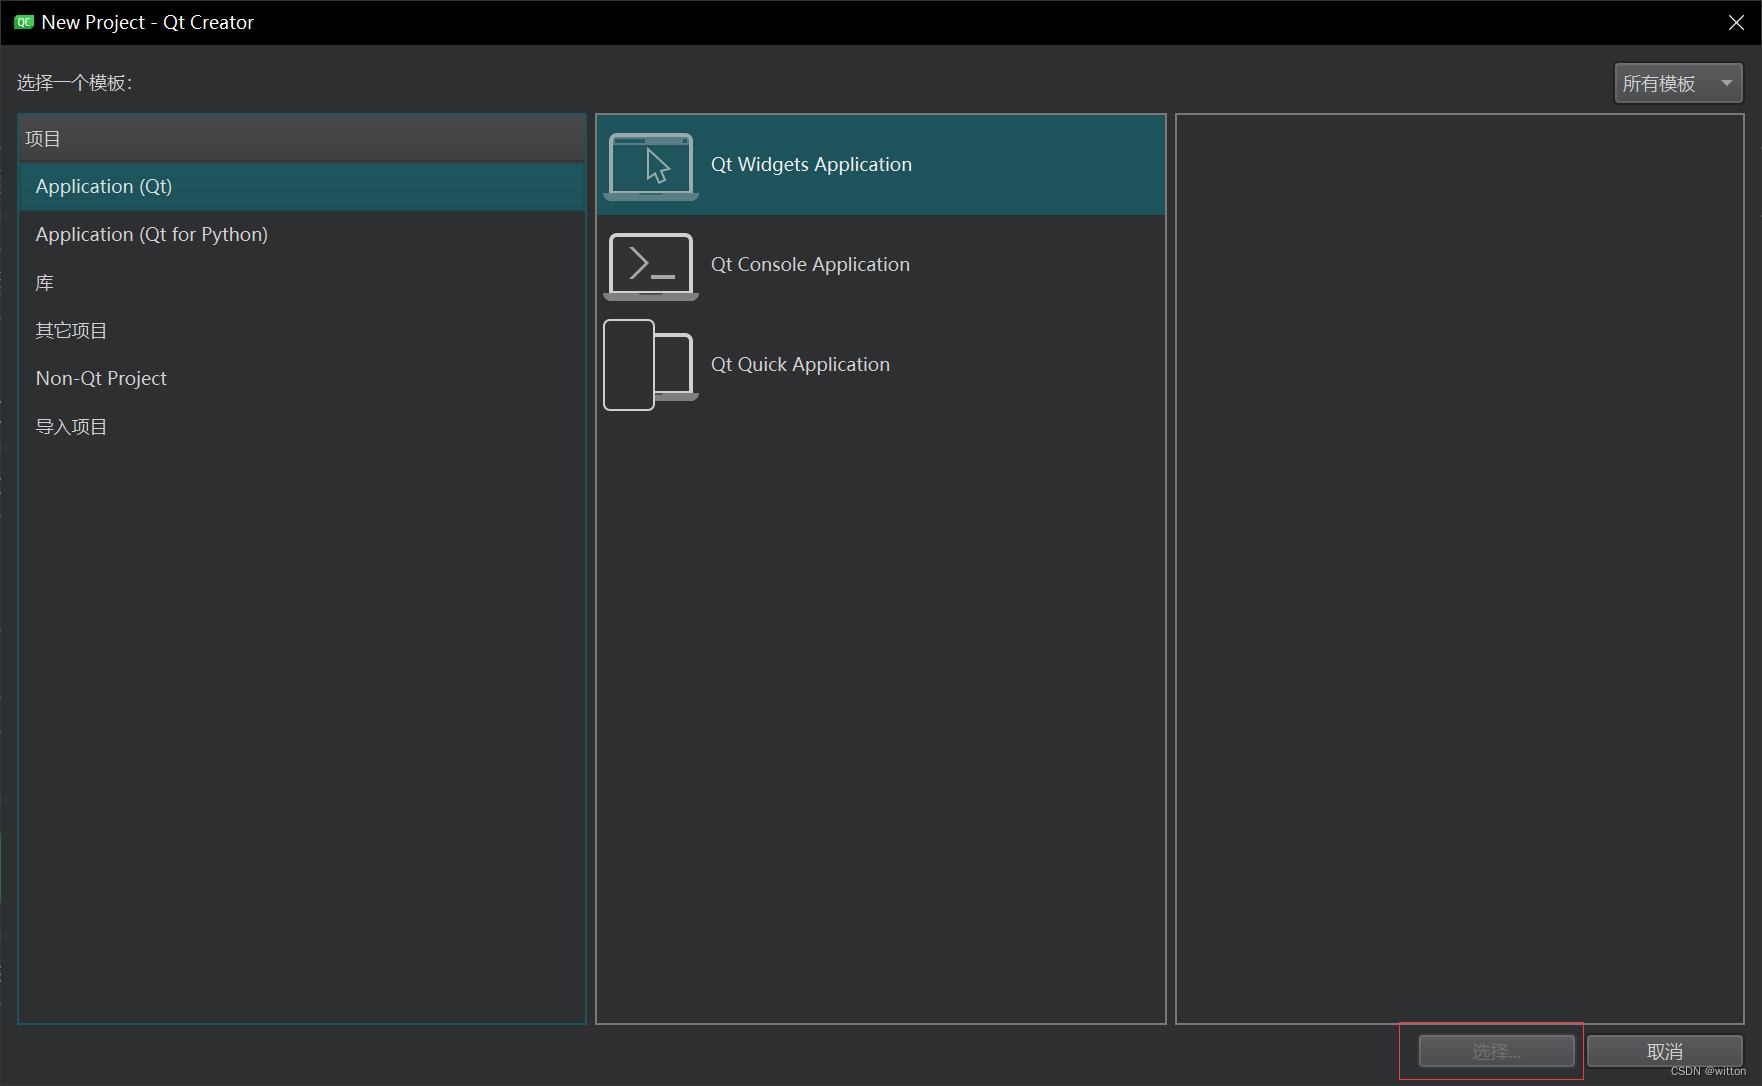The height and width of the screenshot is (1086, 1762).
Task: Click the 项目 list header
Action: (x=302, y=139)
